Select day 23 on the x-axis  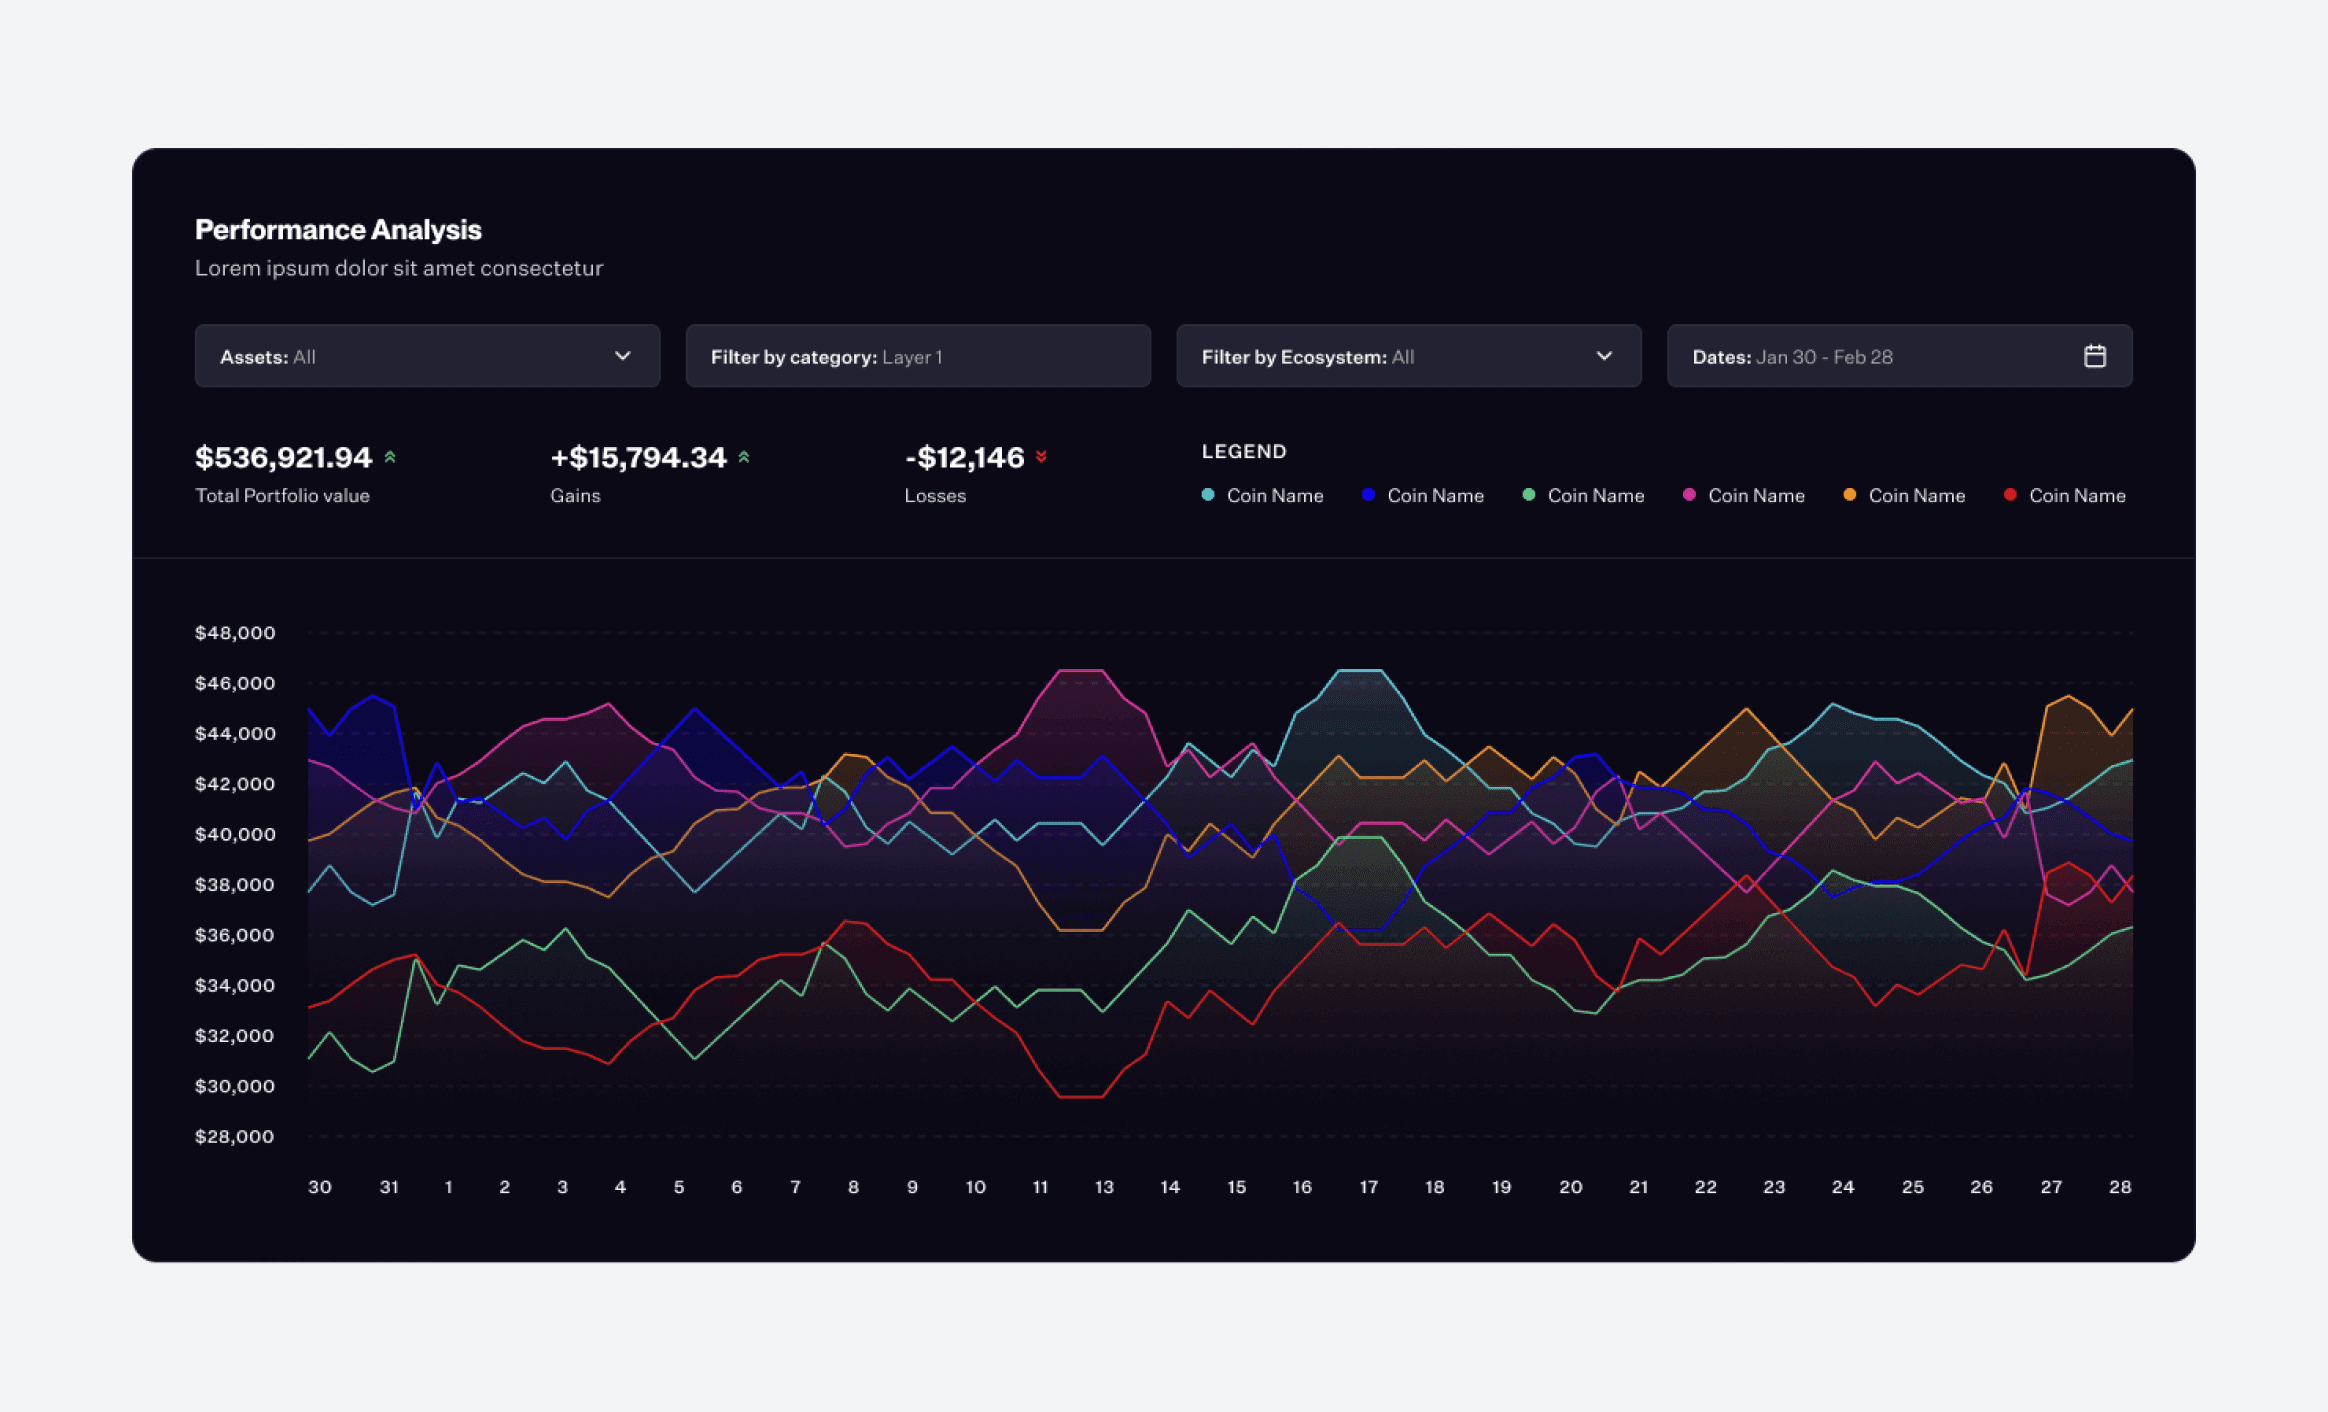1774,1187
